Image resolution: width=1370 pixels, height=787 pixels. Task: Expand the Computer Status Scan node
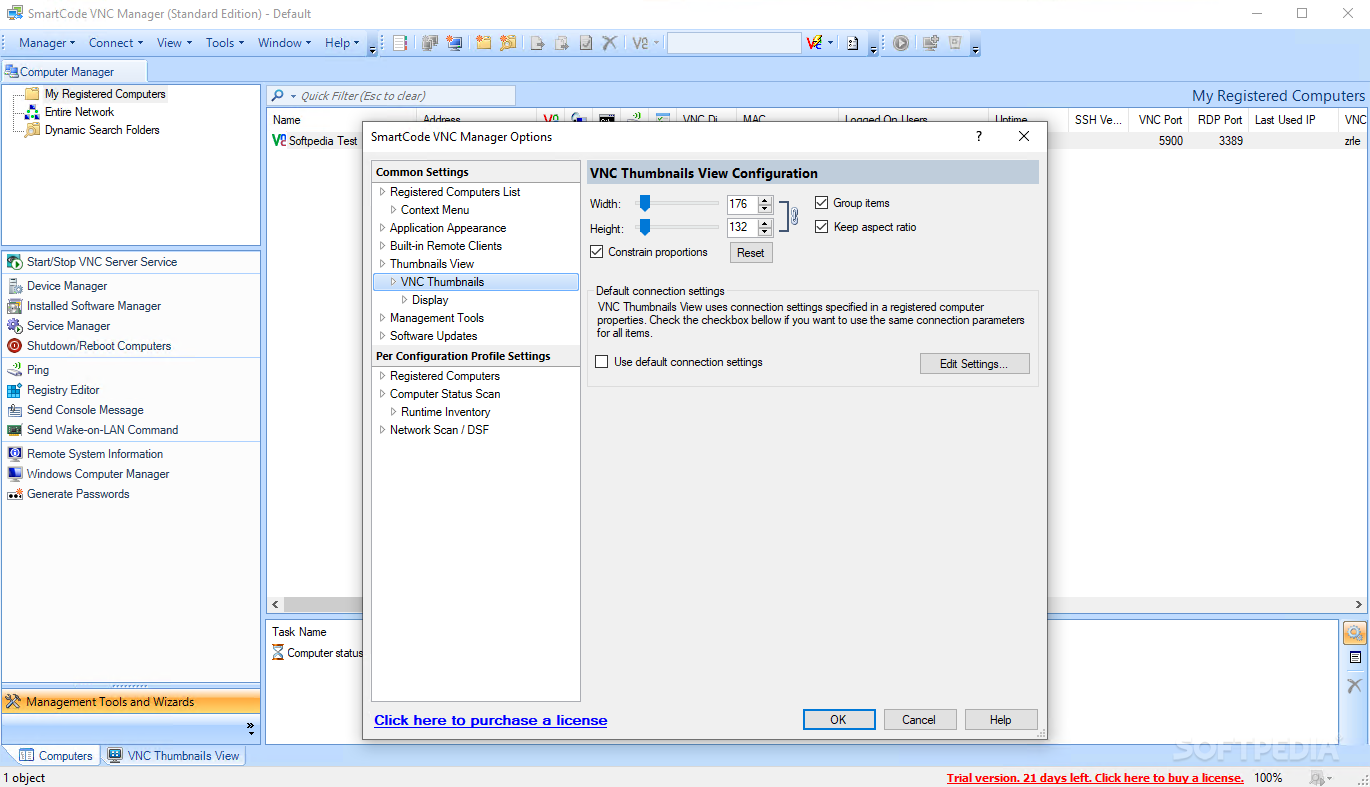382,394
